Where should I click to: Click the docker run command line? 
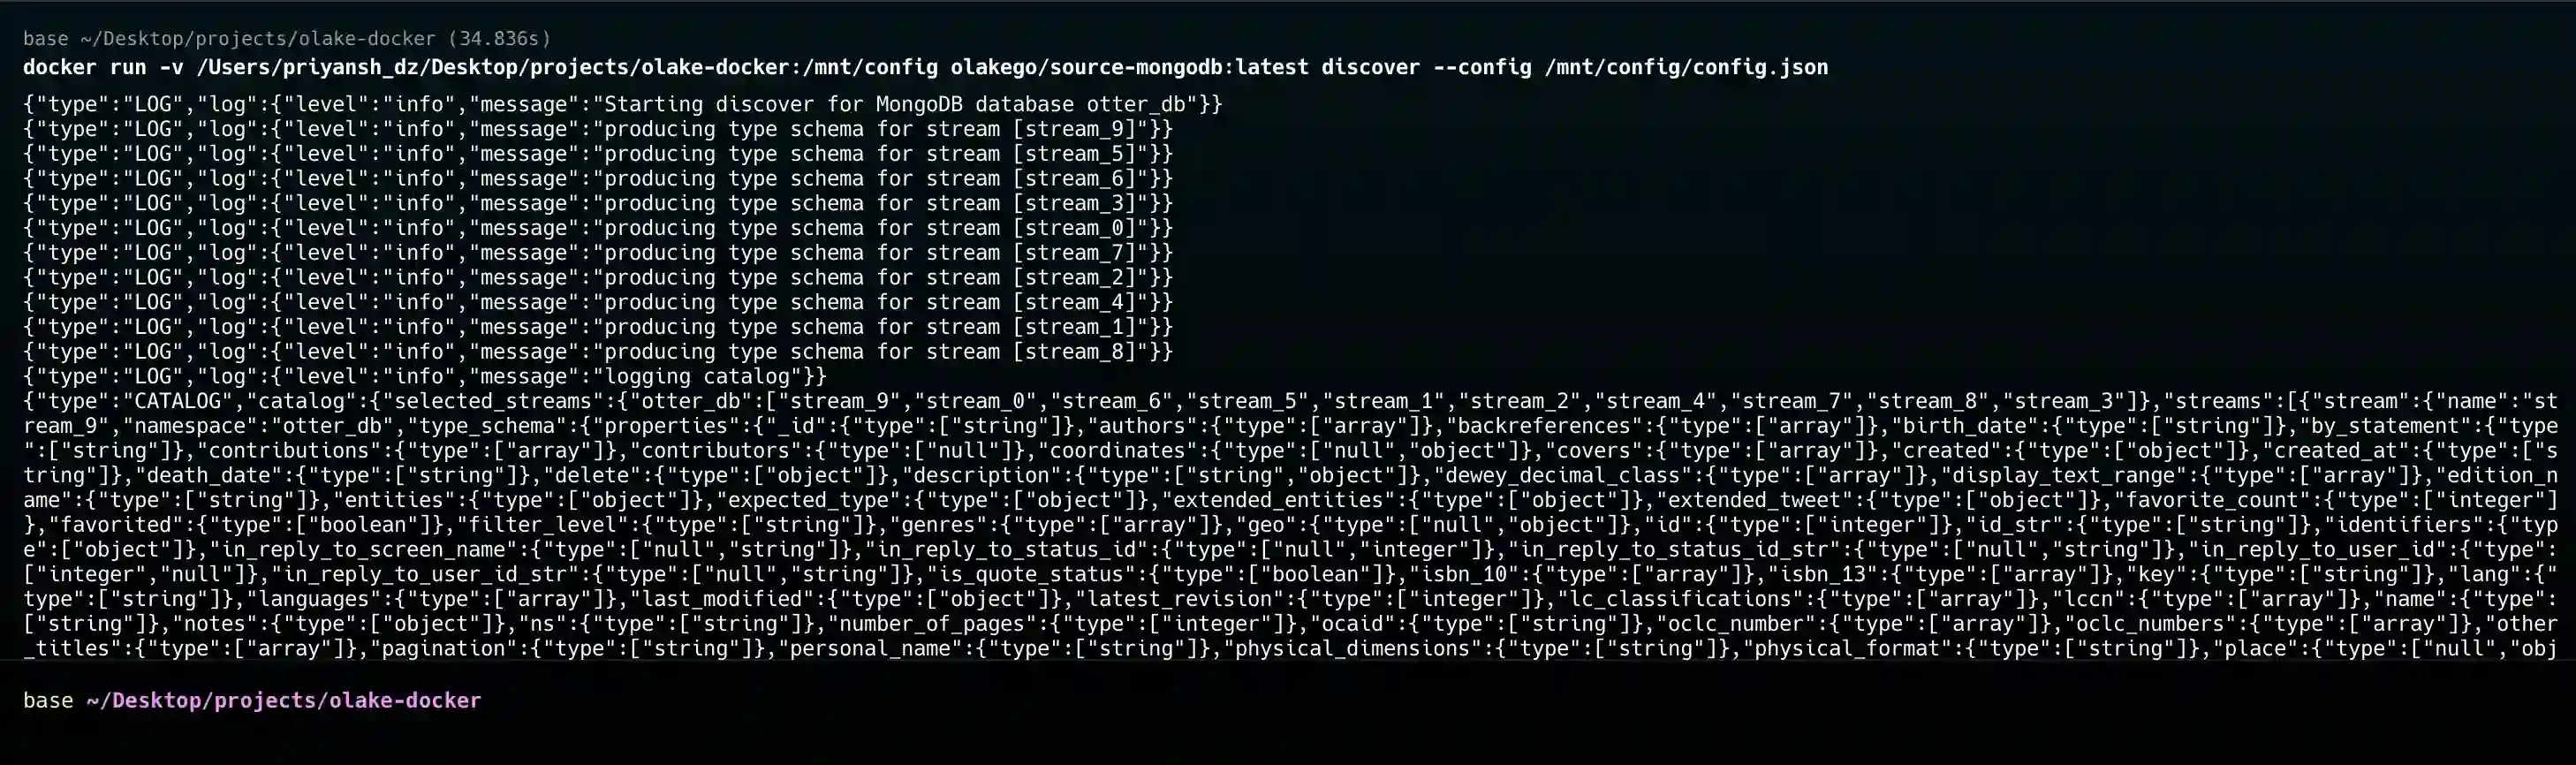(925, 68)
